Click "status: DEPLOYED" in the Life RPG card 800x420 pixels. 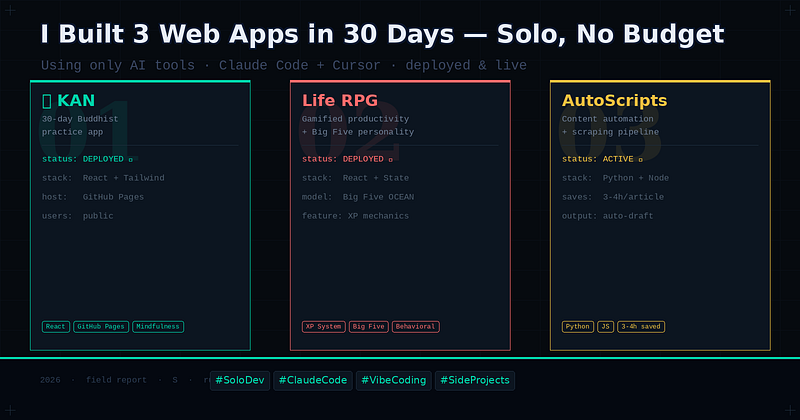click(347, 159)
